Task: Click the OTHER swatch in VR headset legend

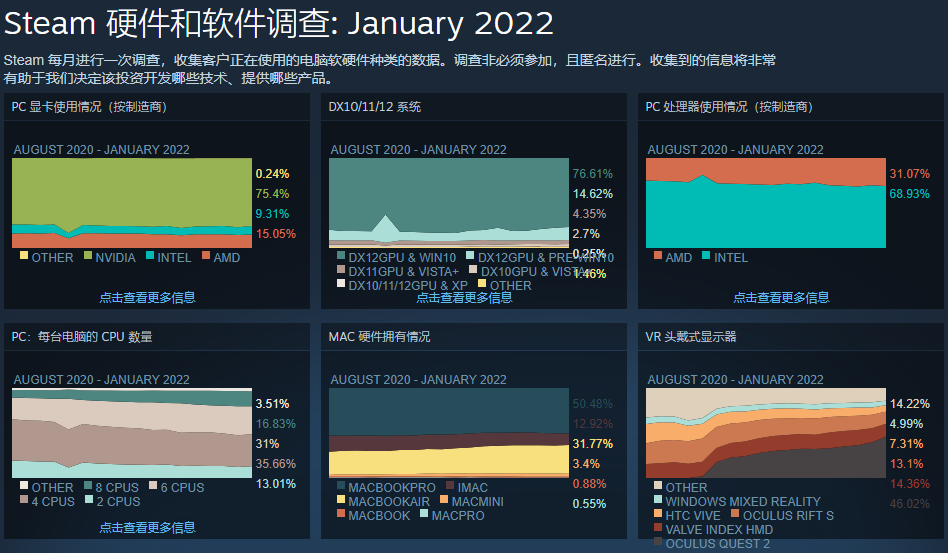Action: coord(658,485)
